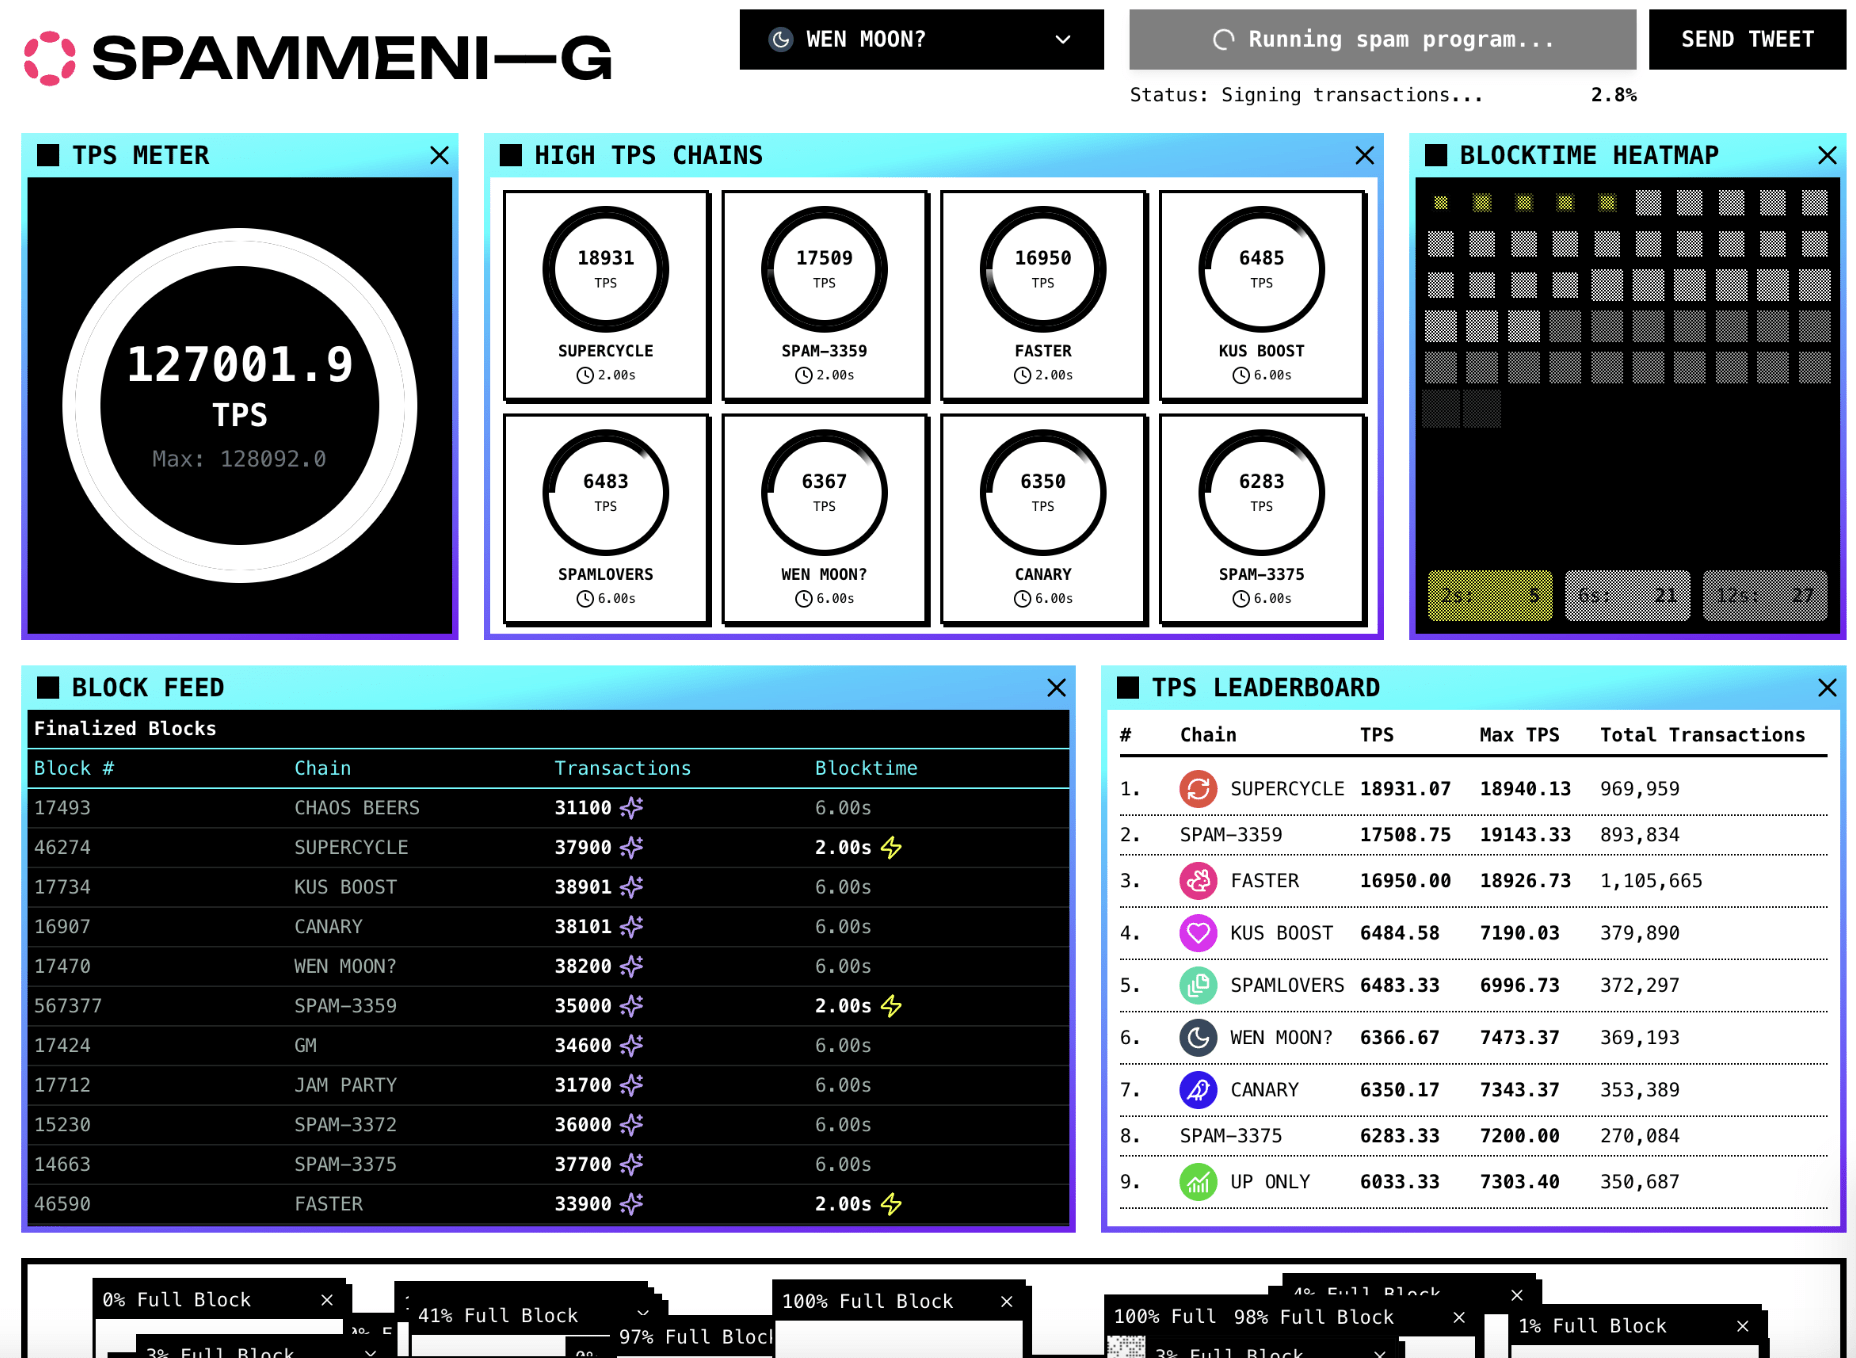Close the HIGH TPS CHAINS panel
The height and width of the screenshot is (1358, 1856).
pos(1364,155)
